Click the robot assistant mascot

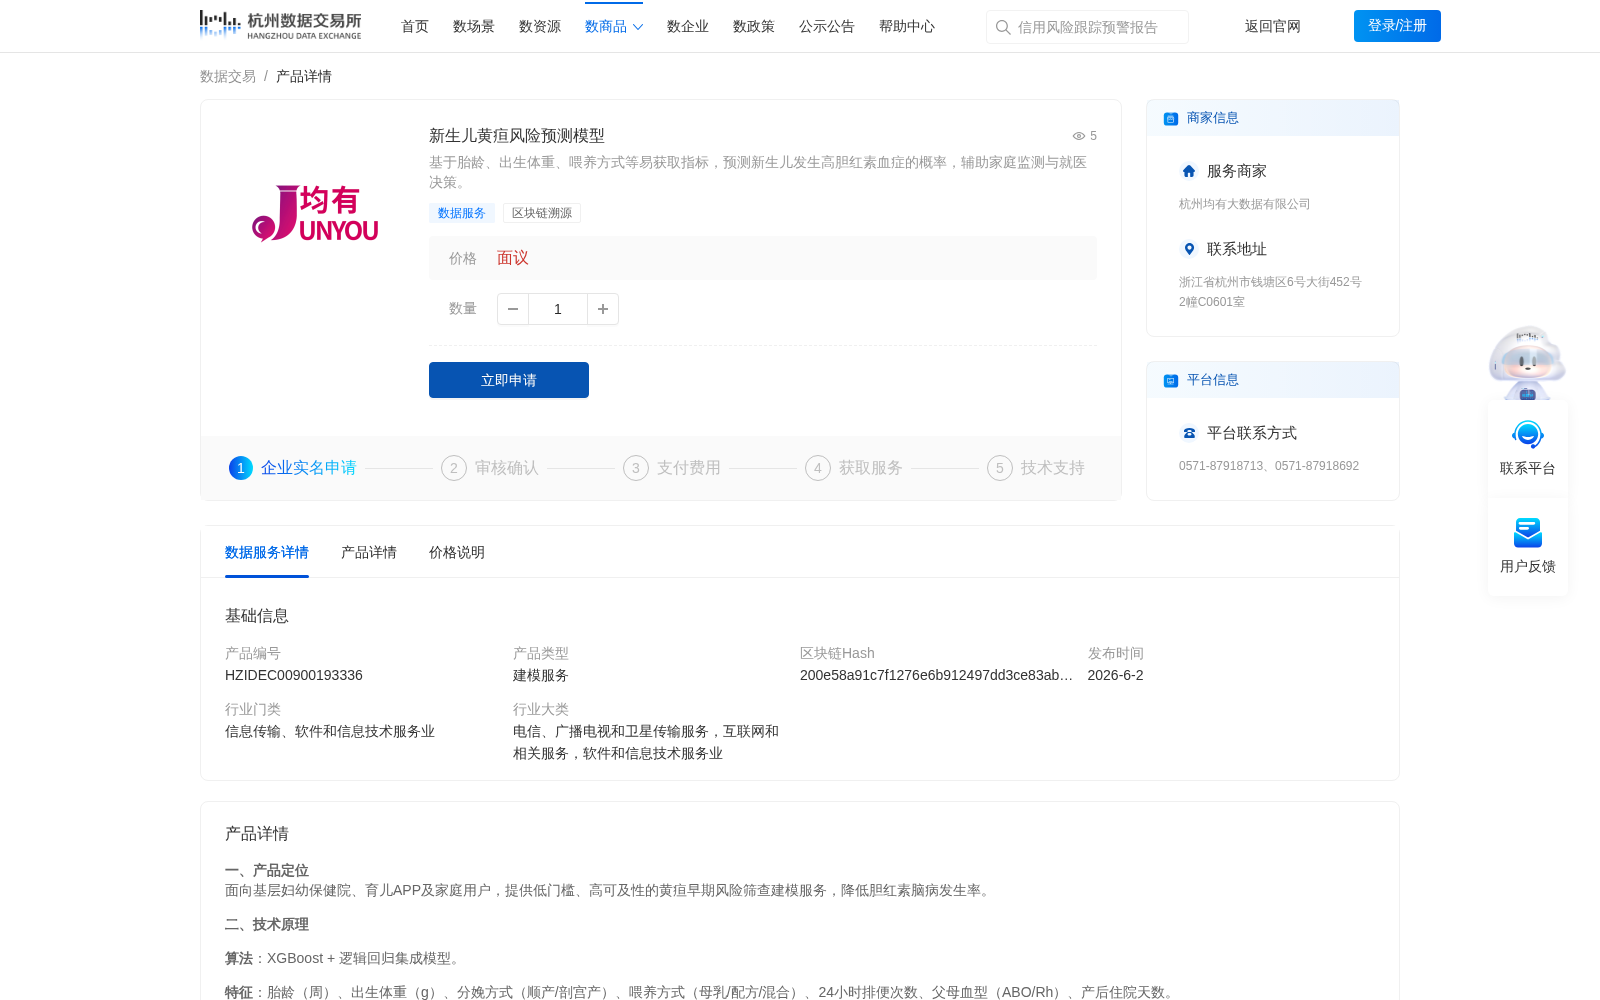(x=1527, y=362)
